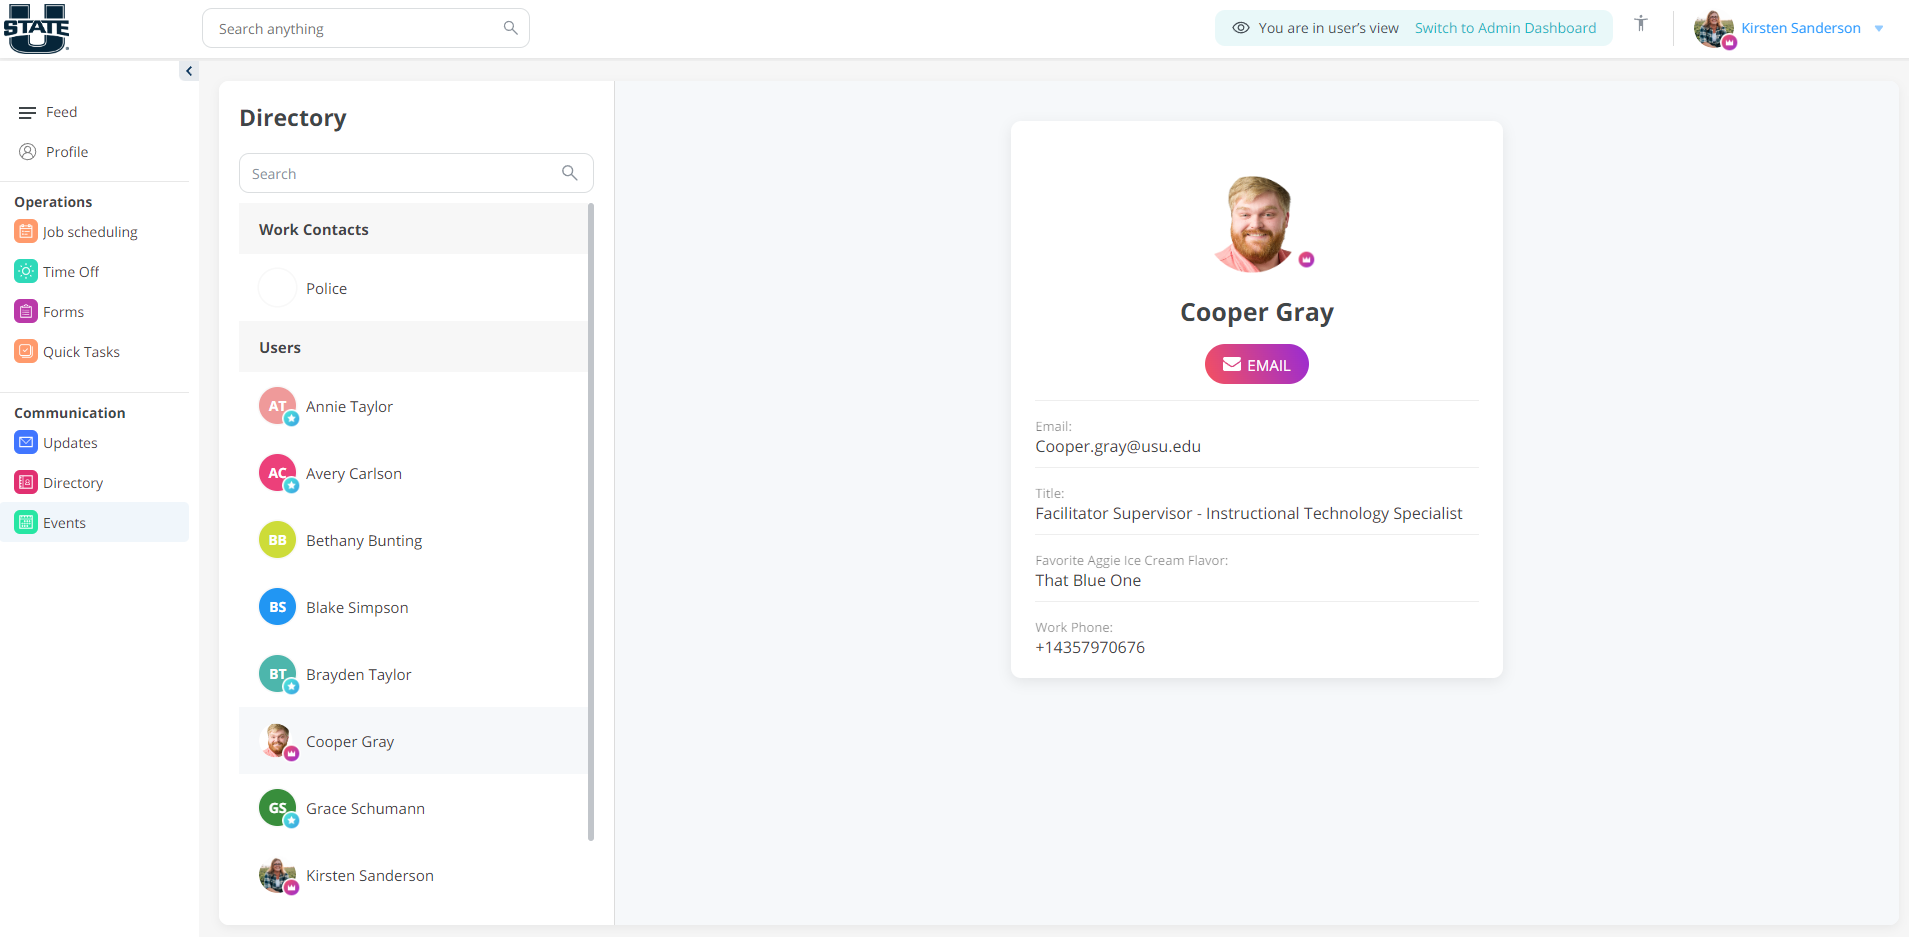1909x937 pixels.
Task: Collapse the left sidebar with the chevron
Action: pyautogui.click(x=189, y=70)
